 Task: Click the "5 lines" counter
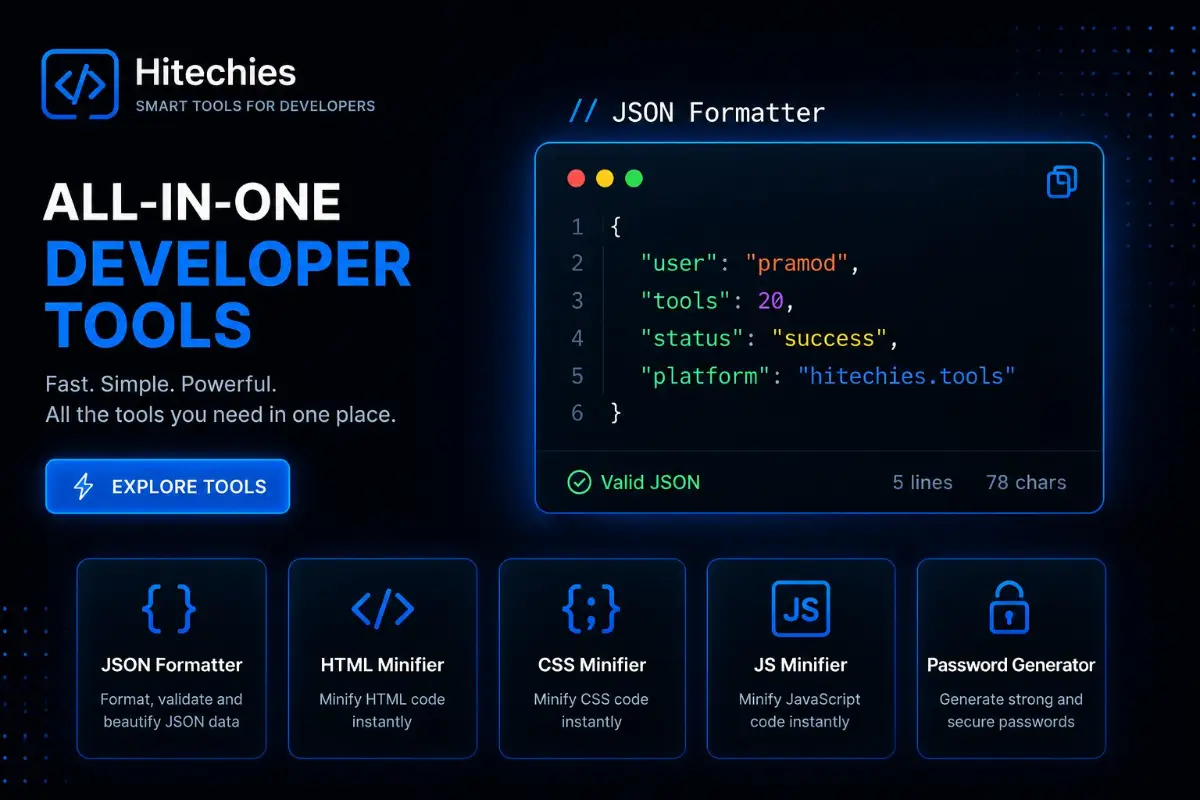coord(922,483)
